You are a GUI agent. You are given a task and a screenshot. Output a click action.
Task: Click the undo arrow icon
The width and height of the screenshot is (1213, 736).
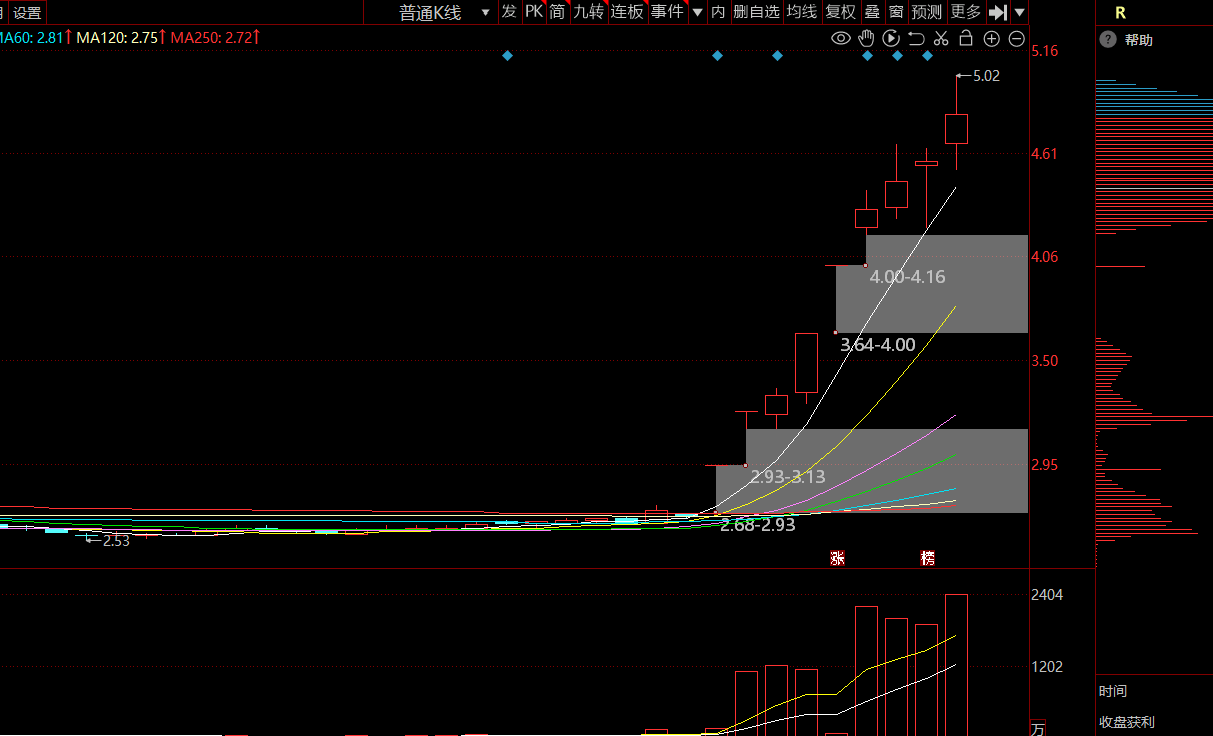point(916,38)
